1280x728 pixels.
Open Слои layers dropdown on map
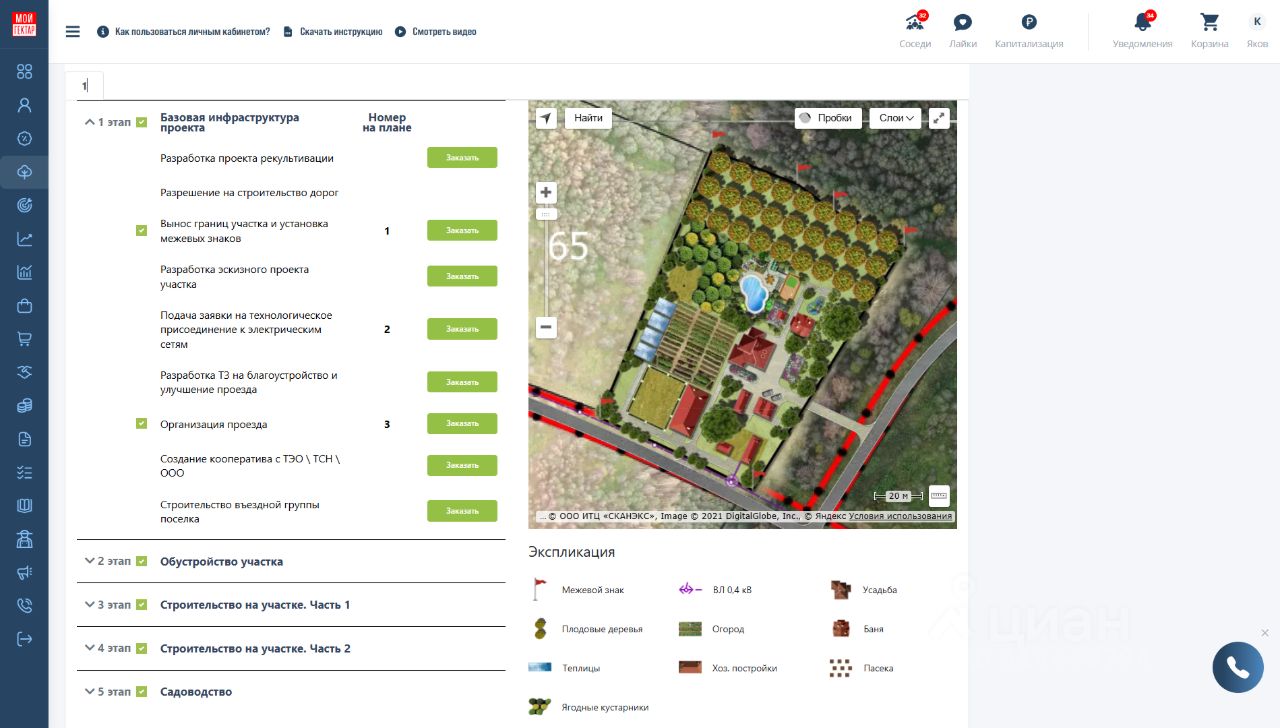[895, 118]
